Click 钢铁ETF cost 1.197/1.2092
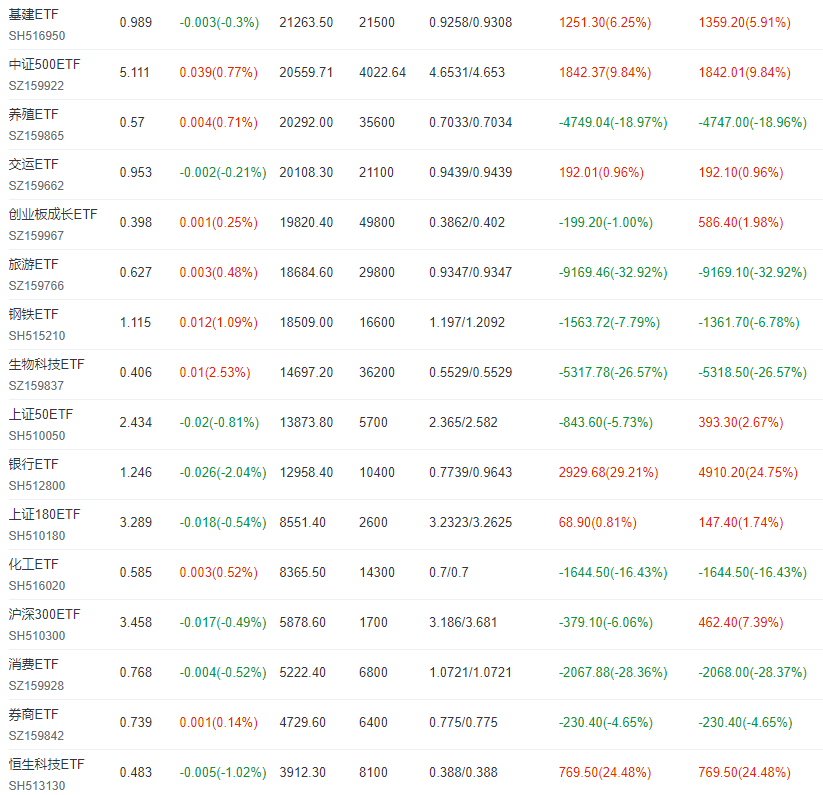Viewport: 823px width, 795px height. (467, 322)
